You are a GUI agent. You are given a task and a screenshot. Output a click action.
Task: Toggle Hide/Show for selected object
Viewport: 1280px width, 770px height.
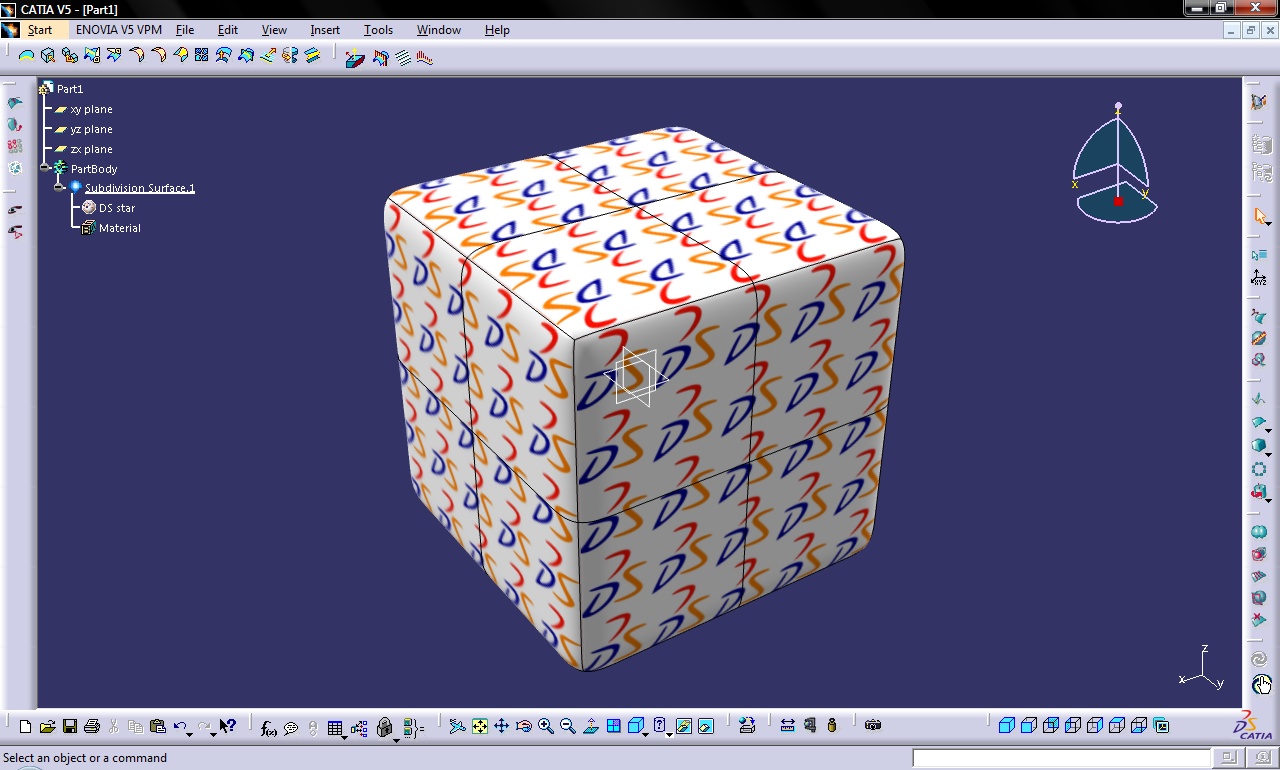tap(684, 726)
